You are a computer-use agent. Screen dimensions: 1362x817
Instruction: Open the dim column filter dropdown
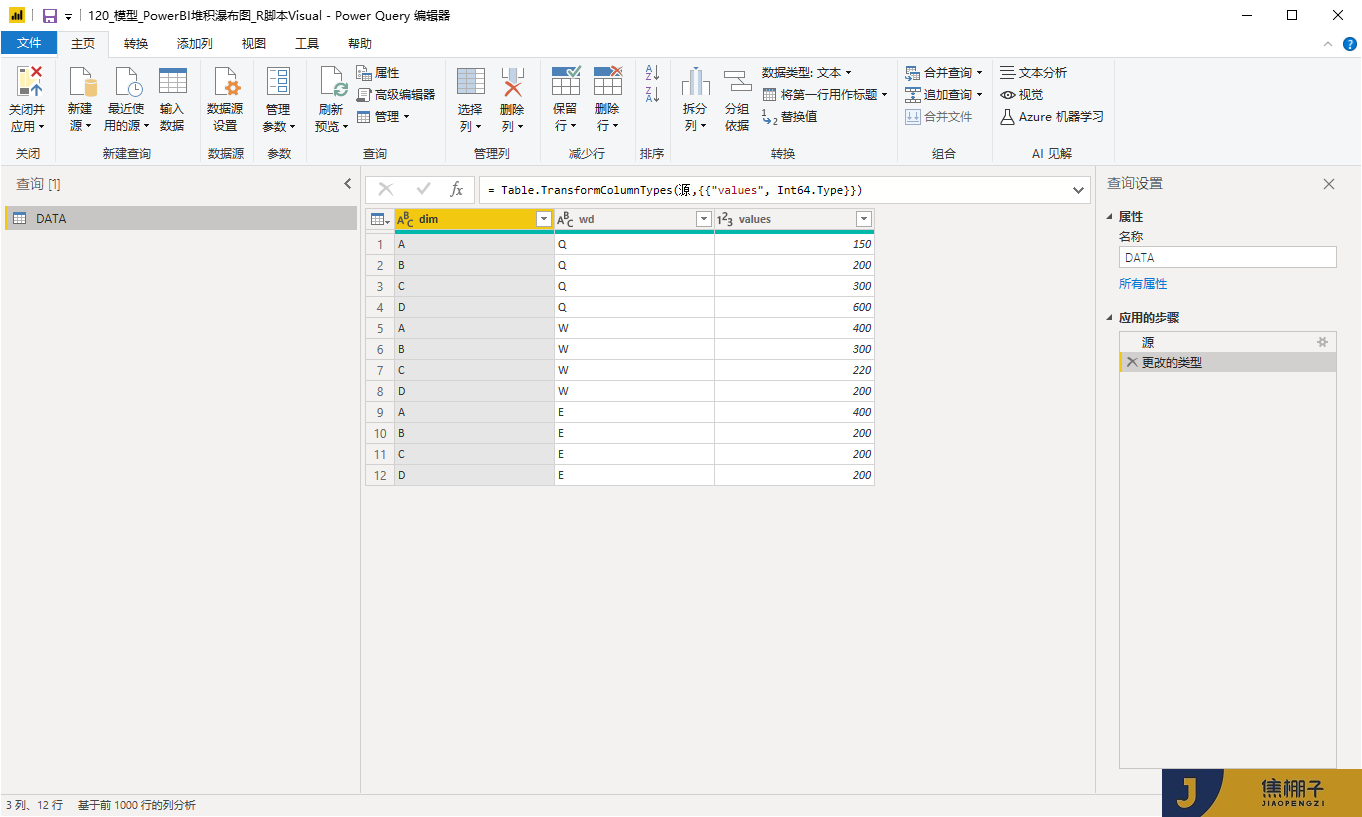(544, 219)
